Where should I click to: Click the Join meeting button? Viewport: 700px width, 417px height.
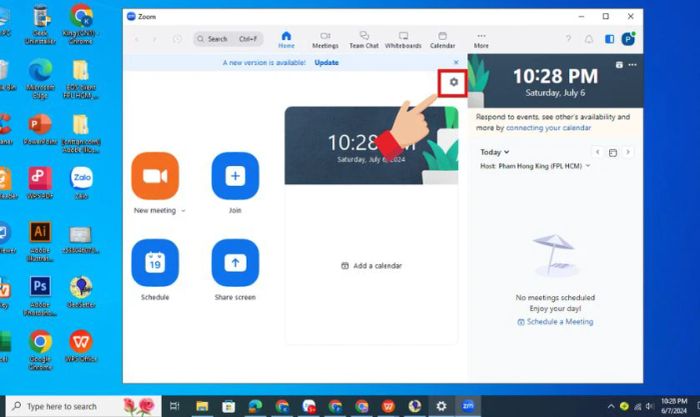pos(235,176)
